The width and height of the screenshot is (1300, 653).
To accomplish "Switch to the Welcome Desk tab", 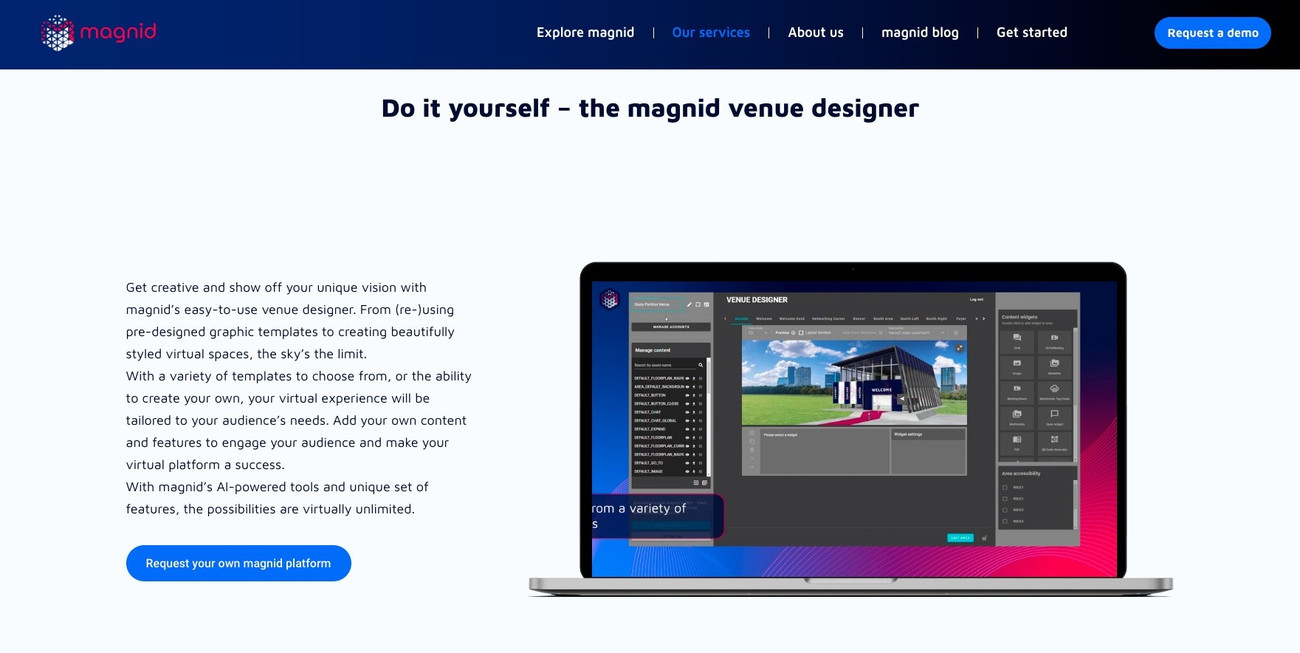I will pos(792,319).
